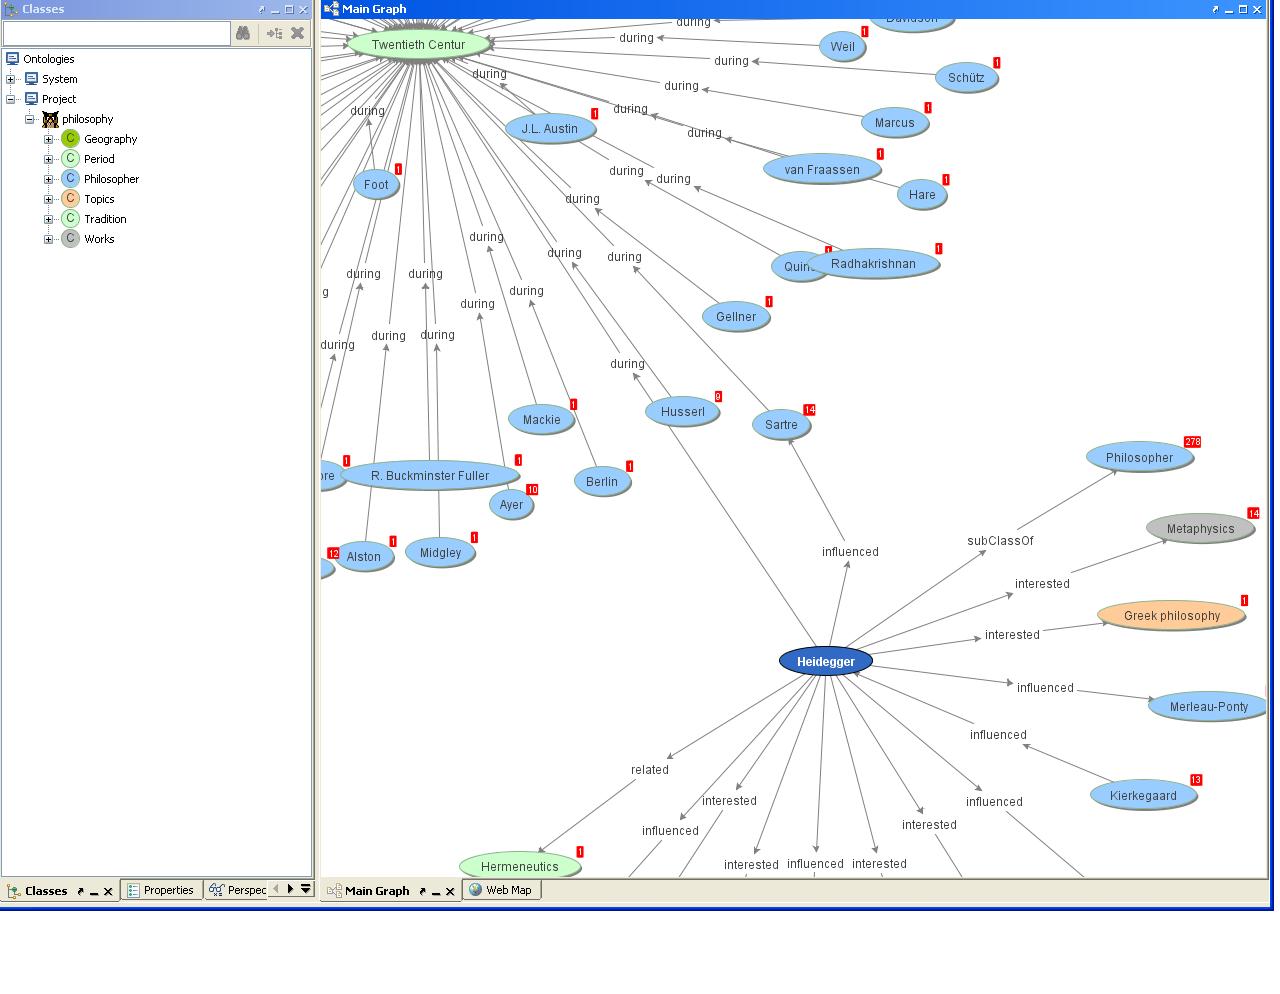
Task: Click the pin icon on the Classes tab
Action: (80, 891)
